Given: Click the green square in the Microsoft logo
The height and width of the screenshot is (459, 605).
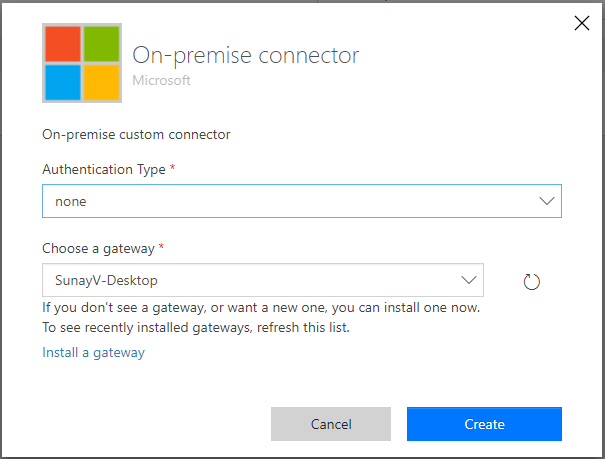Looking at the screenshot, I should point(101,43).
